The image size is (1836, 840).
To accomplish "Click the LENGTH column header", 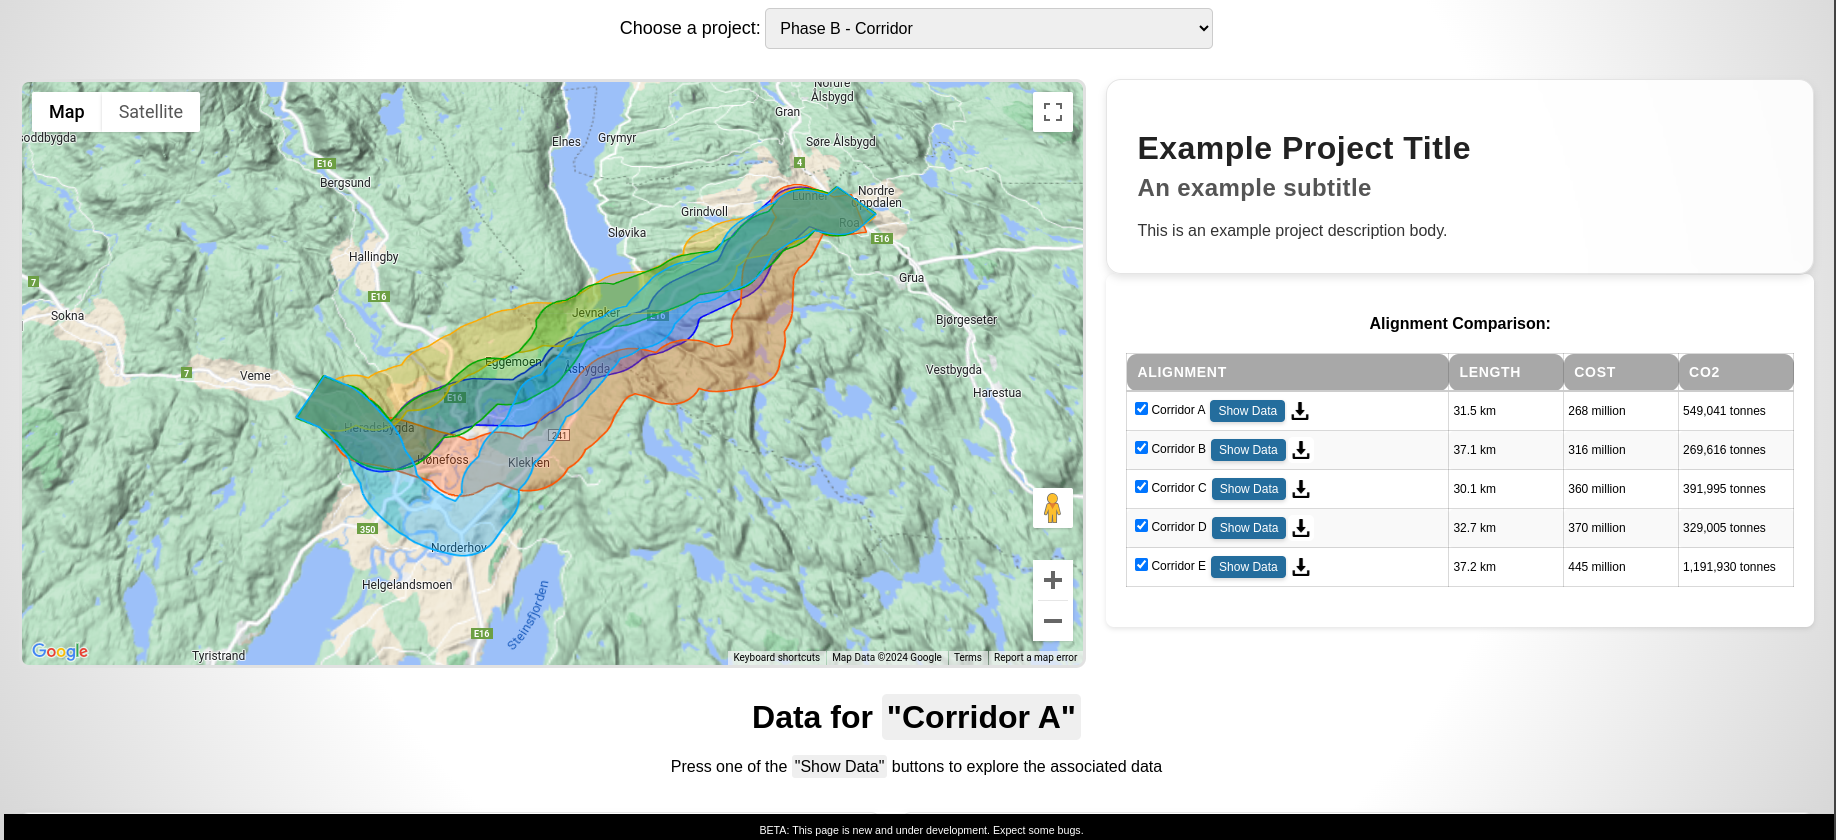I will coord(1506,372).
